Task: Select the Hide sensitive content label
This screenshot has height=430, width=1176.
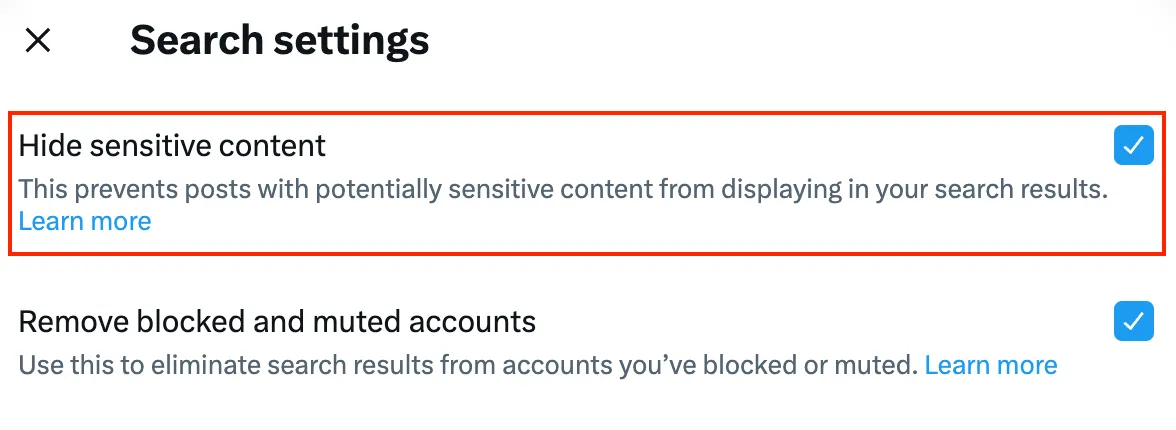Action: [172, 146]
